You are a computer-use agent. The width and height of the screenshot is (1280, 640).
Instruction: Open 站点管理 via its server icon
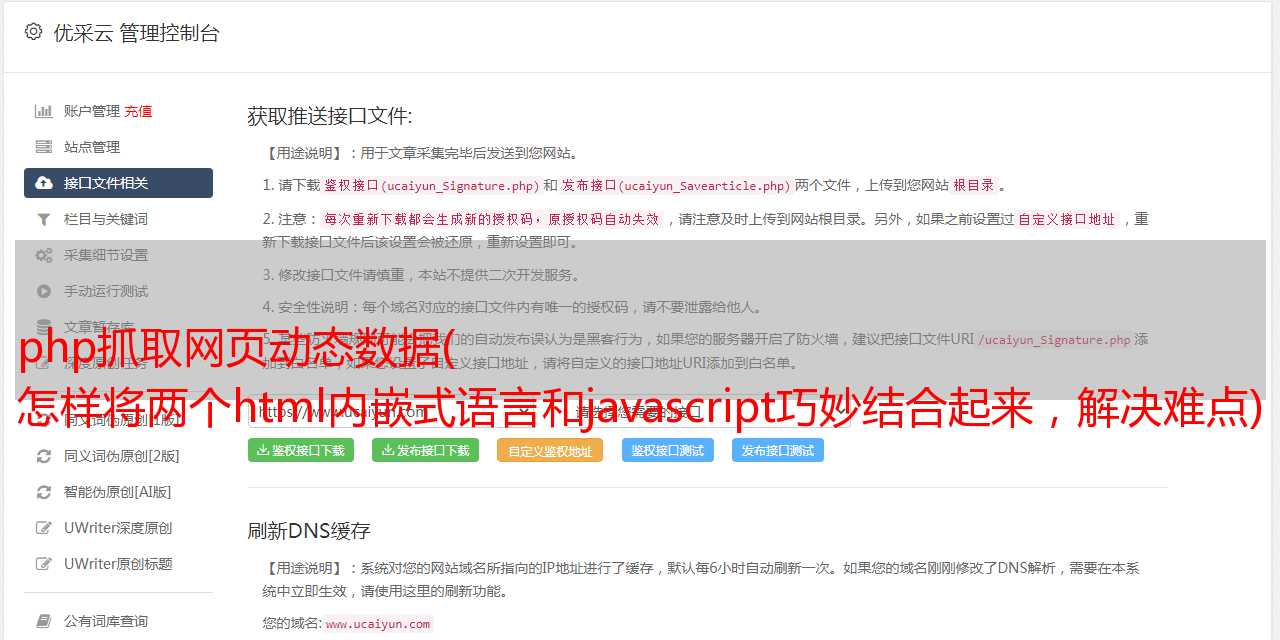pyautogui.click(x=44, y=147)
